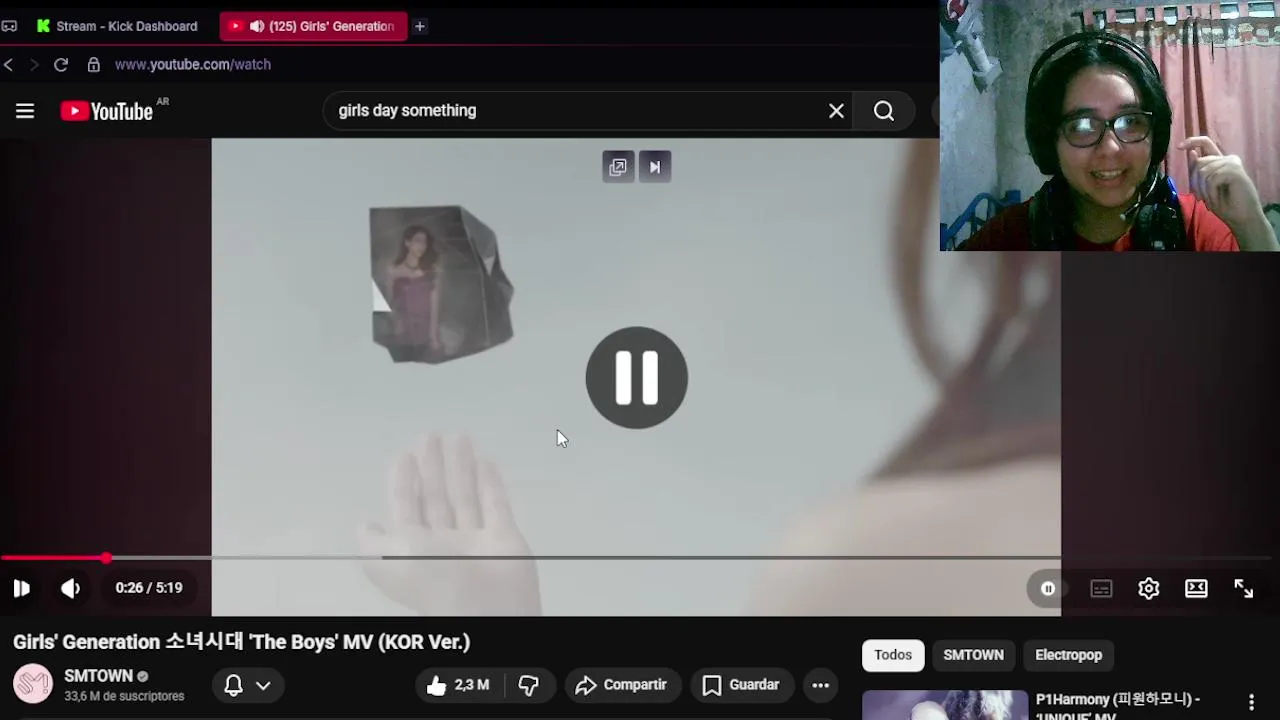Dislike the video
The width and height of the screenshot is (1280, 720).
tap(529, 685)
